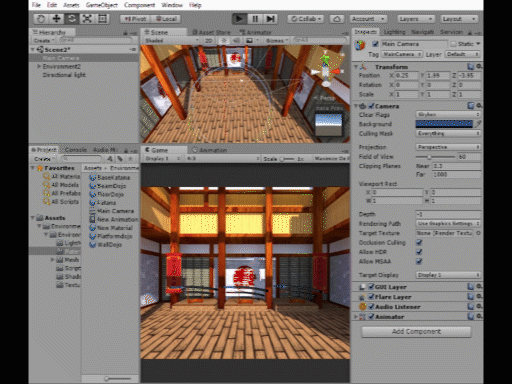
Task: Select the WallDojo prefab asset
Action: 105,245
